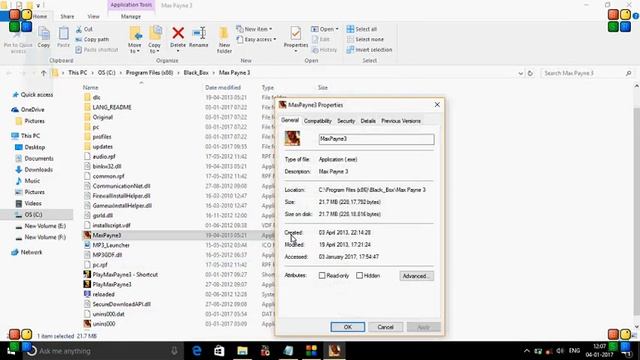Image resolution: width=640 pixels, height=360 pixels.
Task: Click OK in Properties dialog
Action: tap(348, 327)
